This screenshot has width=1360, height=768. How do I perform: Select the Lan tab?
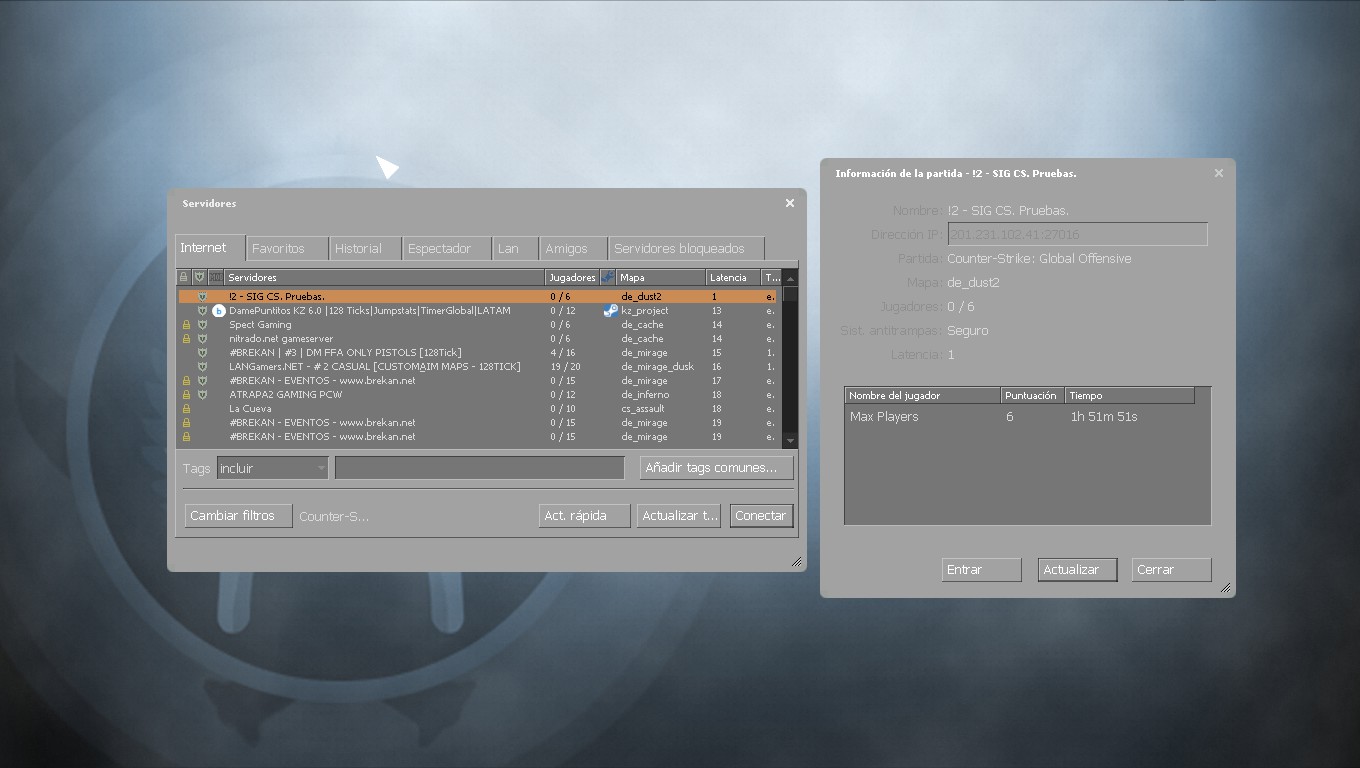tap(516, 248)
